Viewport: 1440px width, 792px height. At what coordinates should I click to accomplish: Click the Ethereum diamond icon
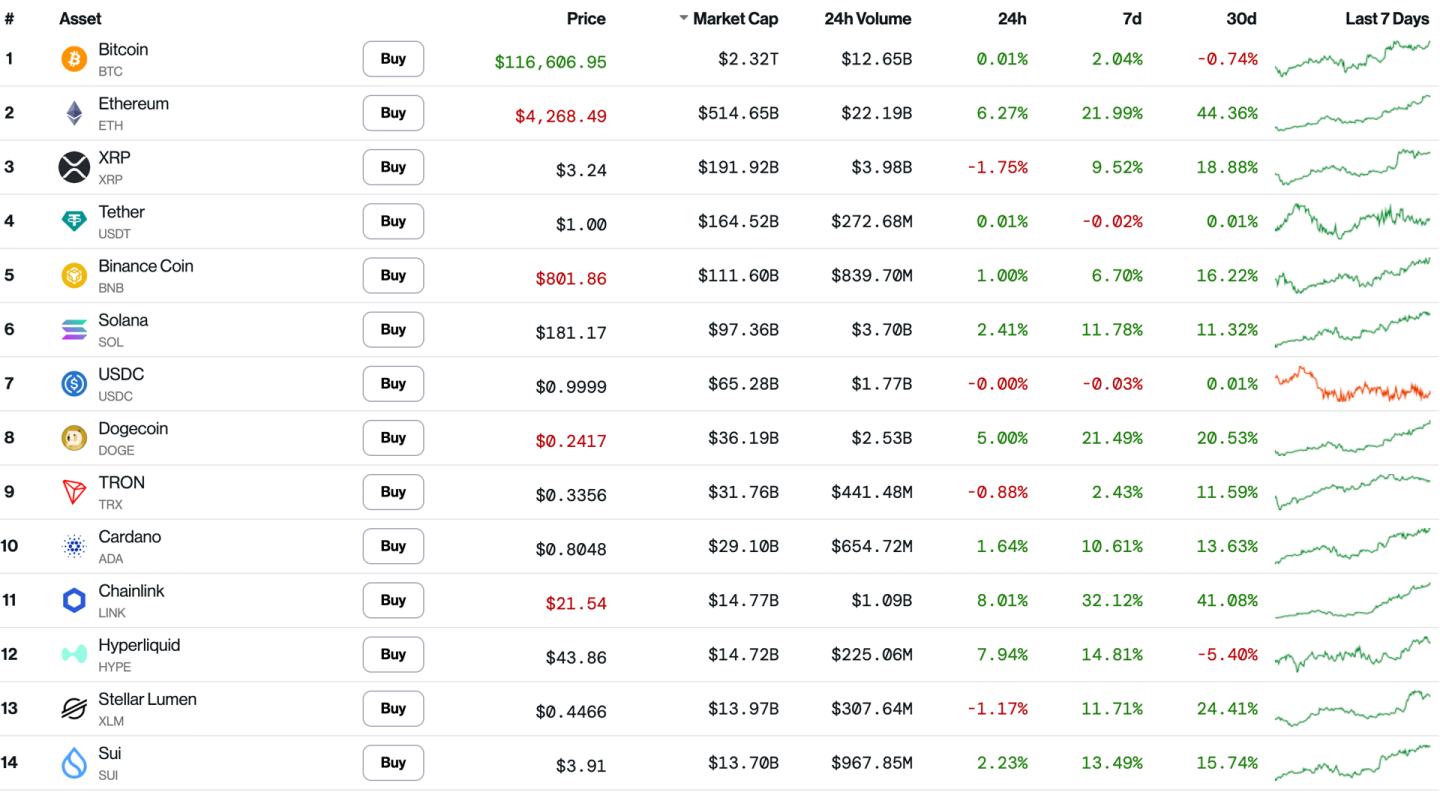[x=74, y=113]
